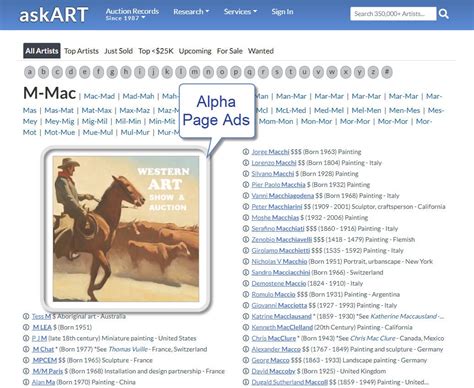Click the info icon beside M/M Paris
Viewport: 474px width, 388px height.
26,371
